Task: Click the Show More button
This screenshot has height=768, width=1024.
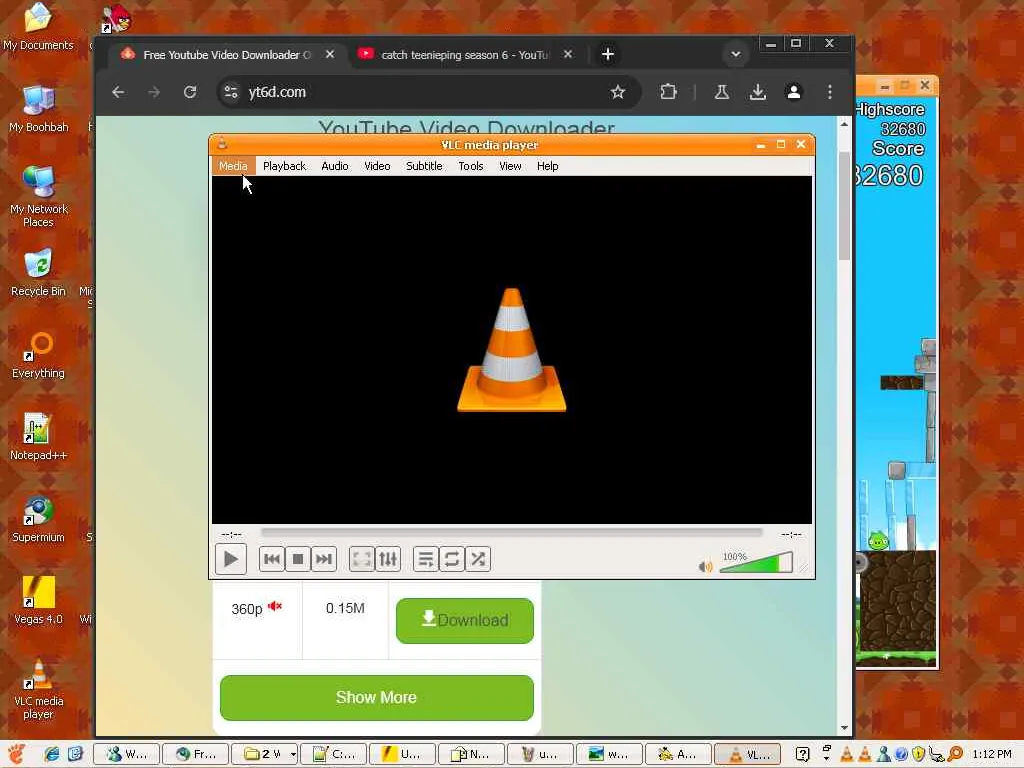Action: [x=377, y=697]
